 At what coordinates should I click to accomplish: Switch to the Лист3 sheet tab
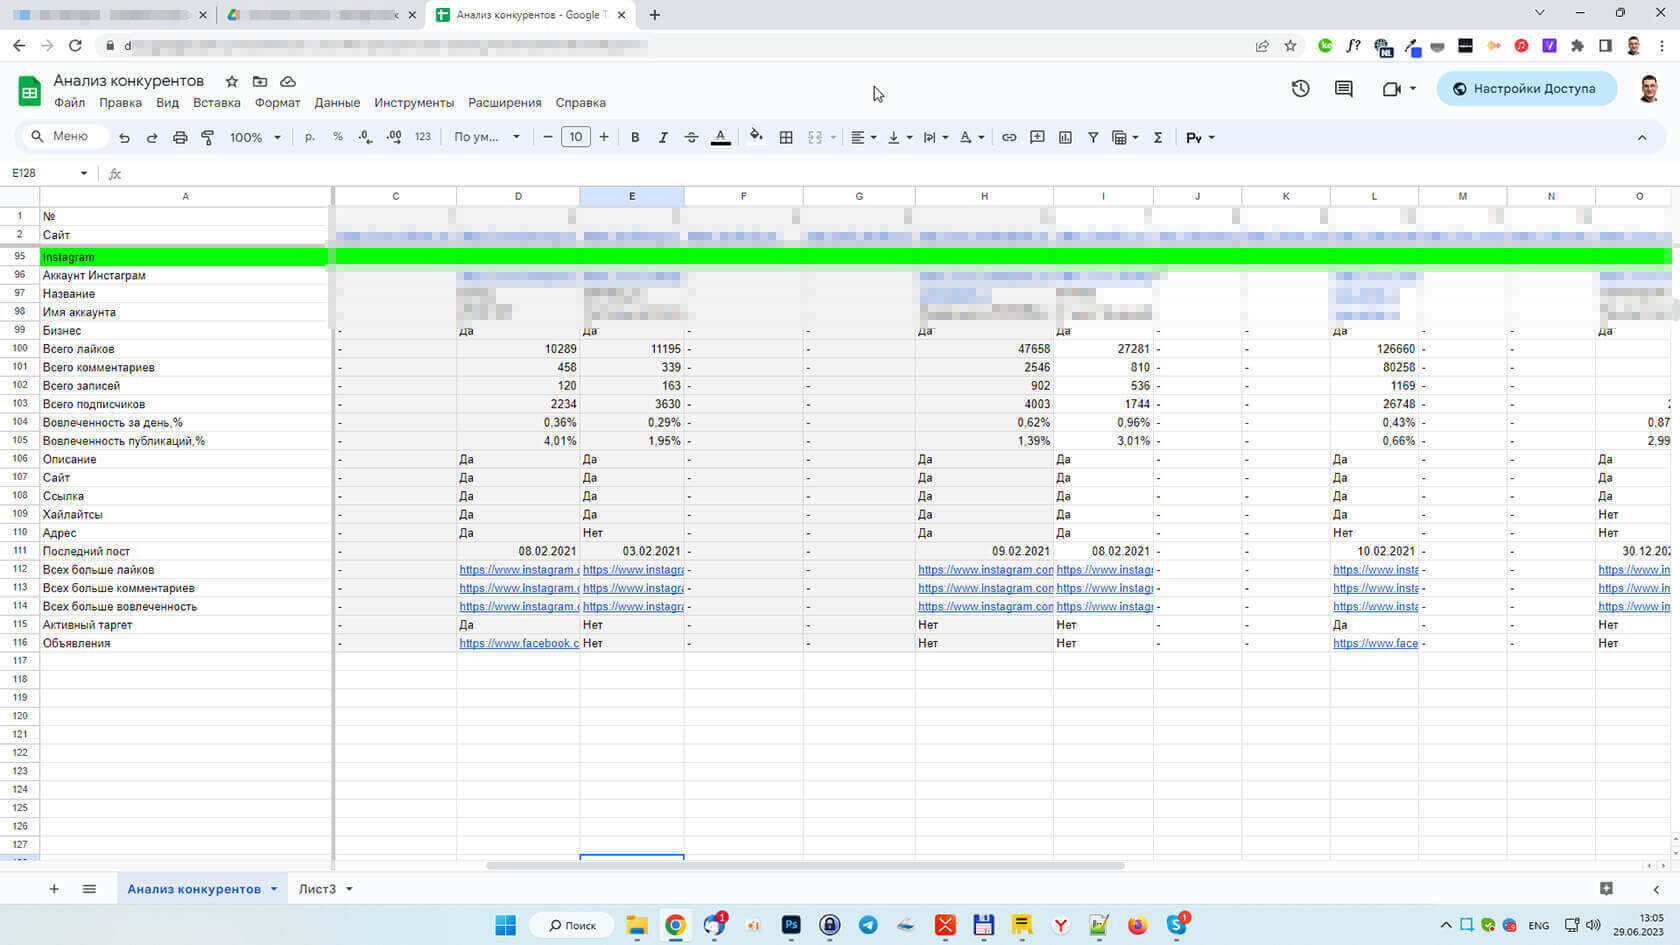pos(317,889)
